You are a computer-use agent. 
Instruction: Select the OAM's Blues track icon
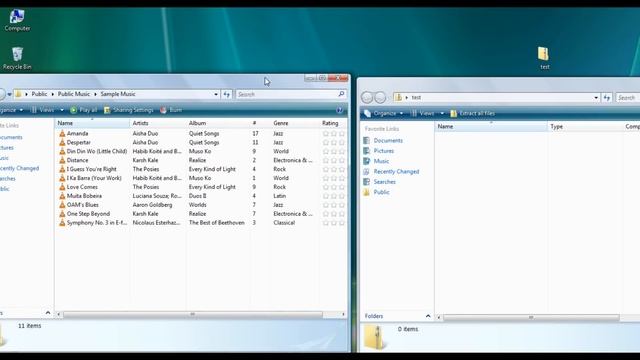point(62,205)
